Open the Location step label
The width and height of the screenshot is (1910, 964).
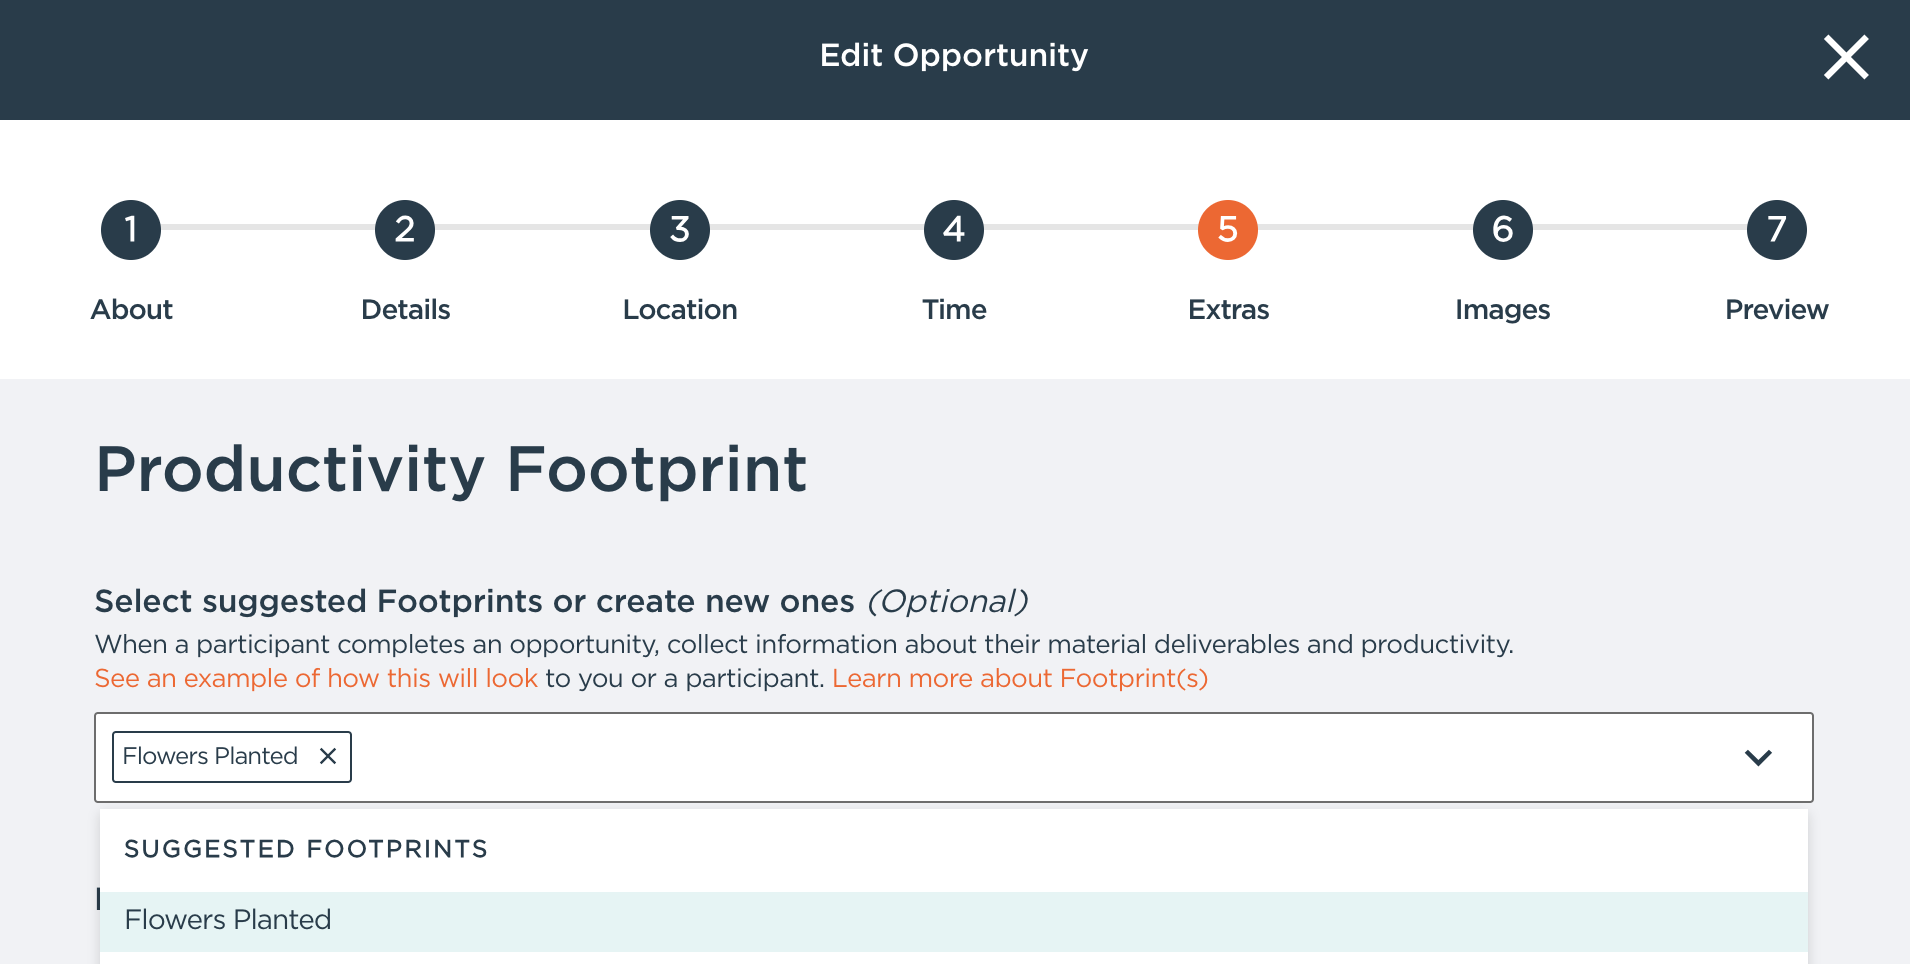680,310
